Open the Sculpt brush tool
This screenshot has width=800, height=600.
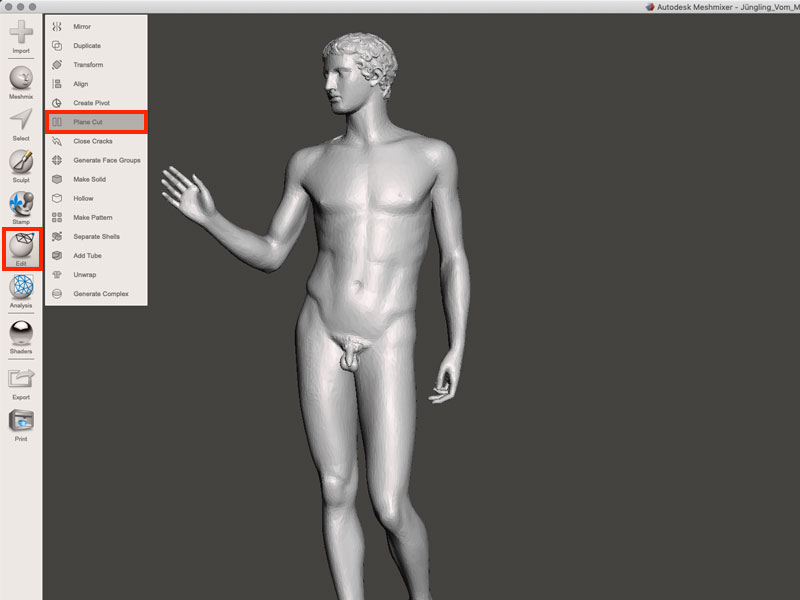pyautogui.click(x=21, y=163)
